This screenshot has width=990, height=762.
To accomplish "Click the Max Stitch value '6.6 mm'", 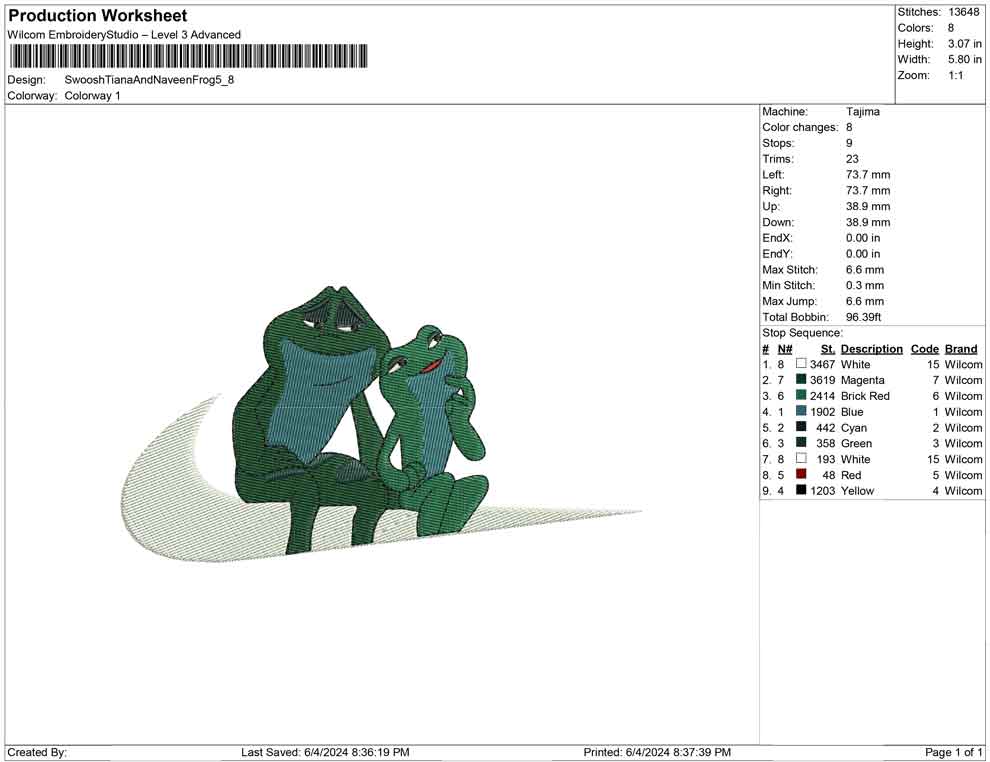I will coord(865,270).
